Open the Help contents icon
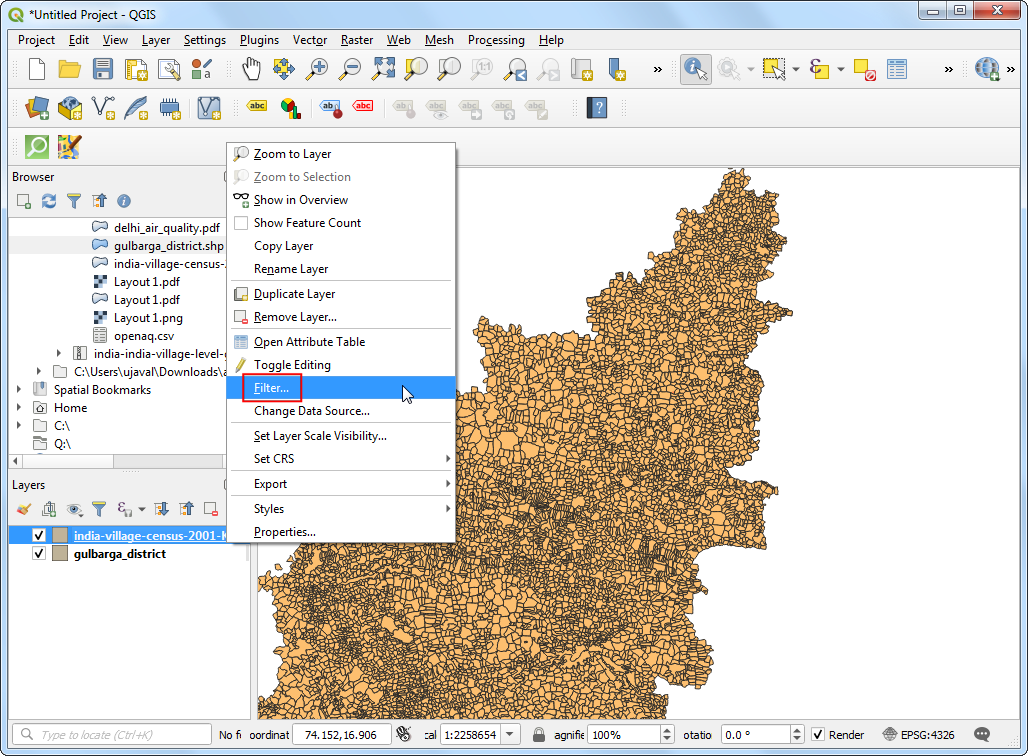The width and height of the screenshot is (1028, 756). (597, 108)
